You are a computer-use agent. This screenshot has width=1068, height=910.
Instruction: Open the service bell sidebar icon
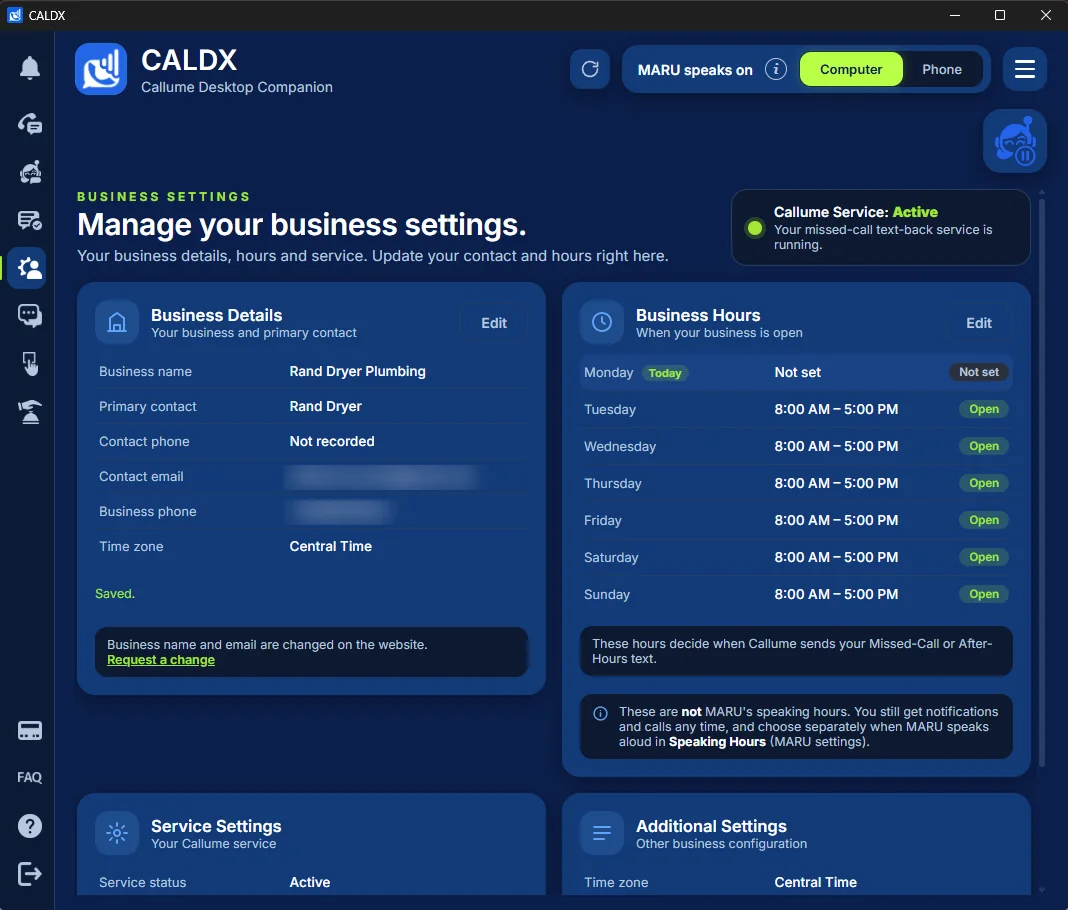(x=29, y=411)
